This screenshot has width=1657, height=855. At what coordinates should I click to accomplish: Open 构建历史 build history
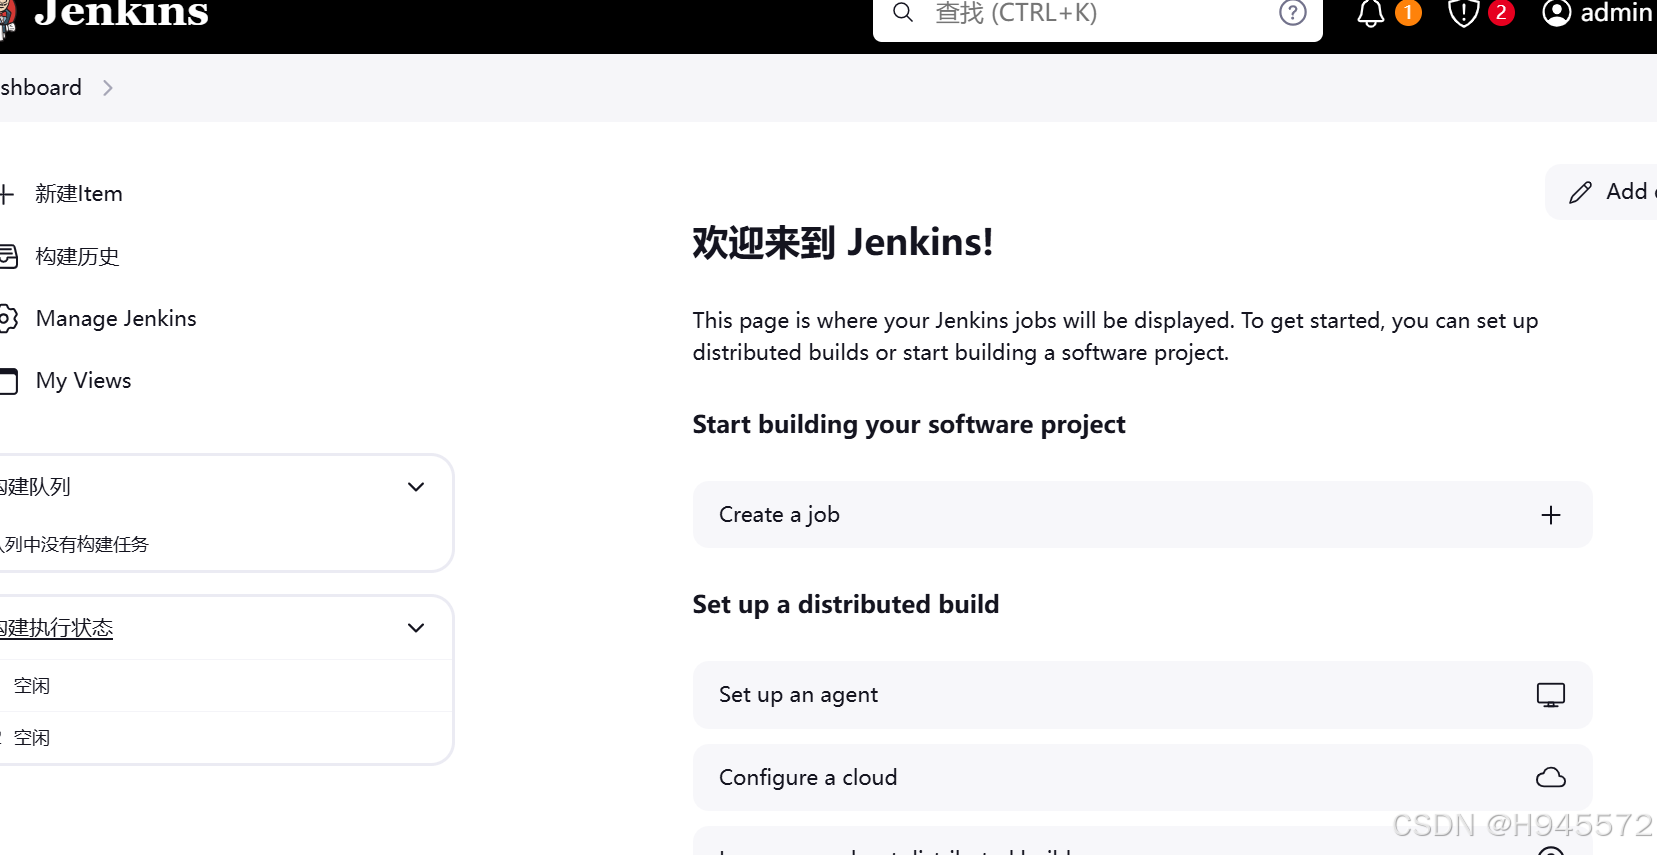77,257
